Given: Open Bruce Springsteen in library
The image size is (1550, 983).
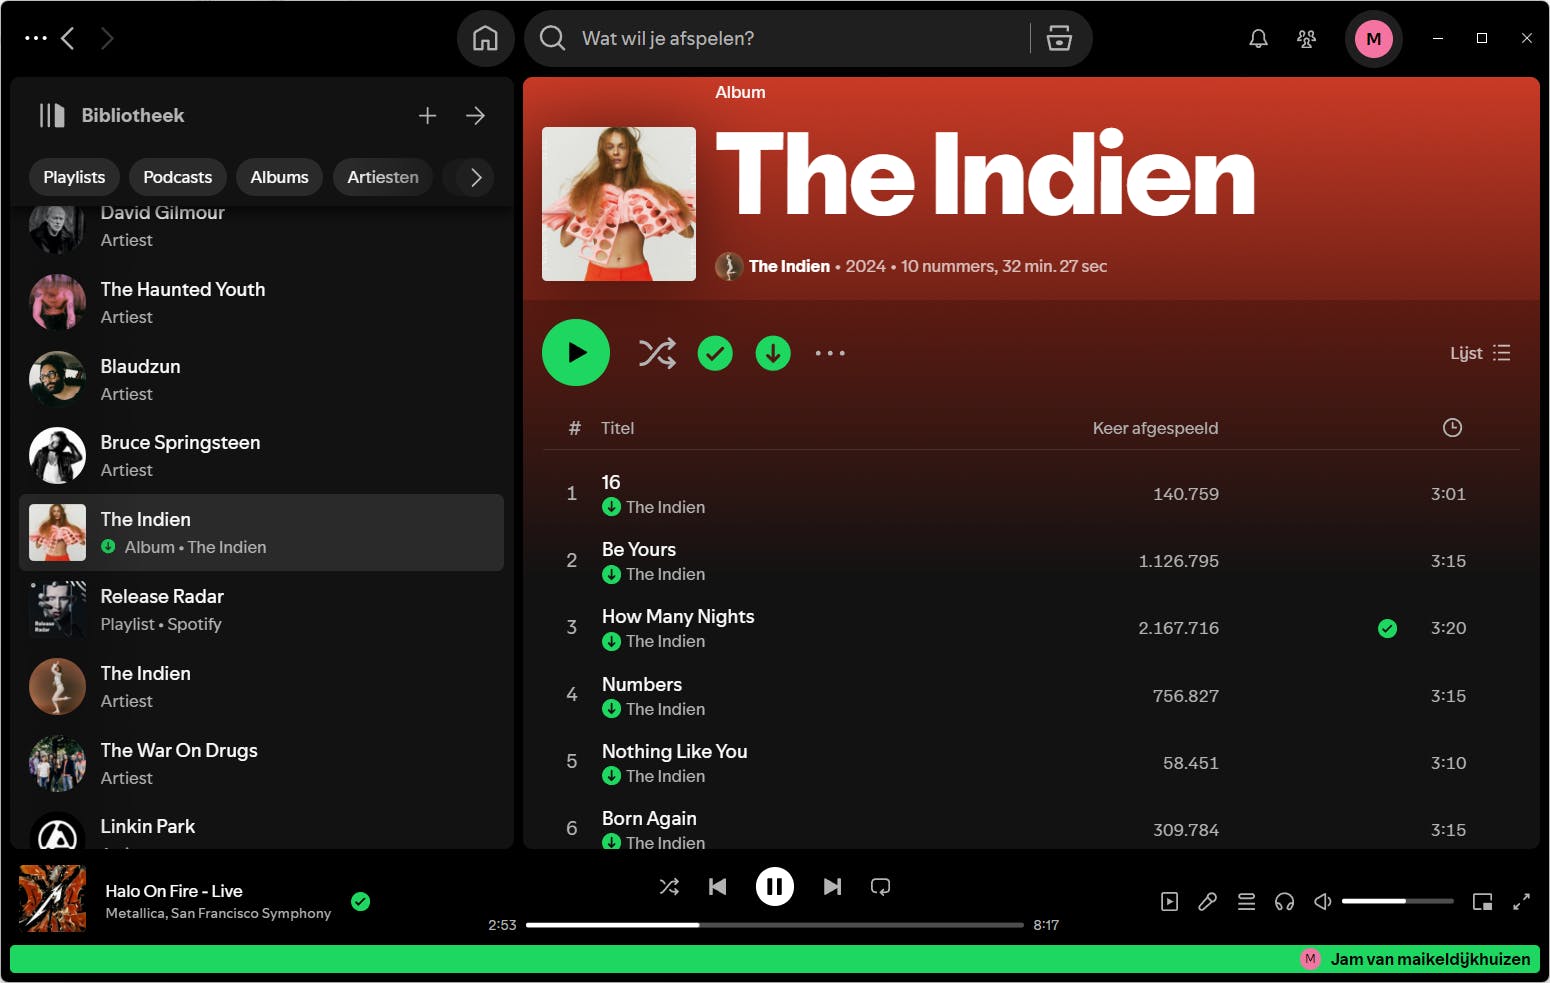Looking at the screenshot, I should coord(261,455).
